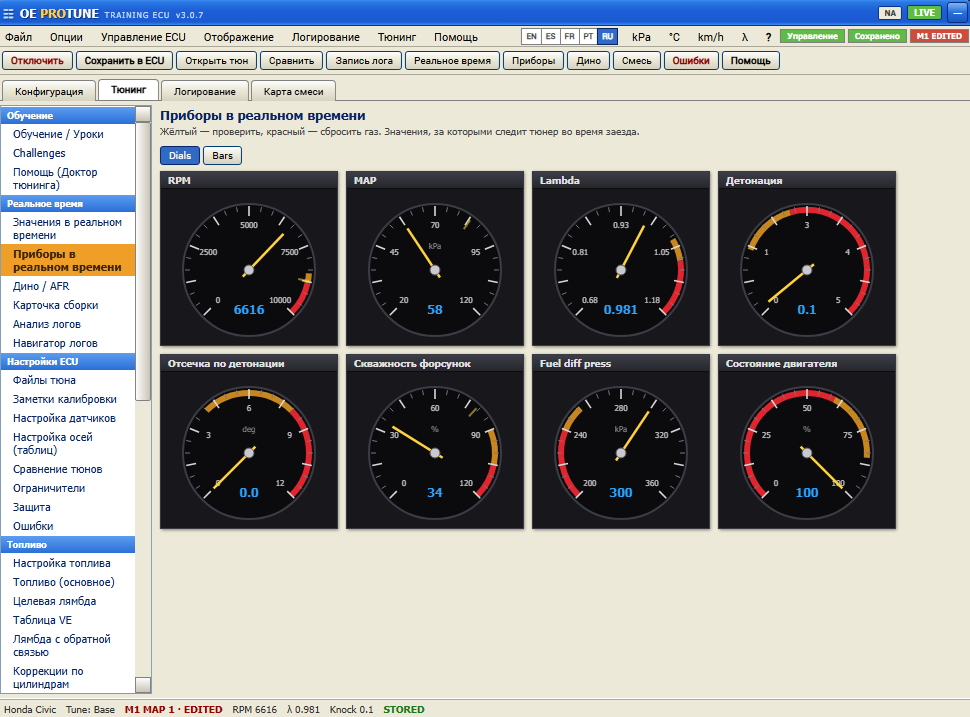The width and height of the screenshot is (970, 717).
Task: Switch to the Карта смеси tab
Action: click(x=293, y=91)
